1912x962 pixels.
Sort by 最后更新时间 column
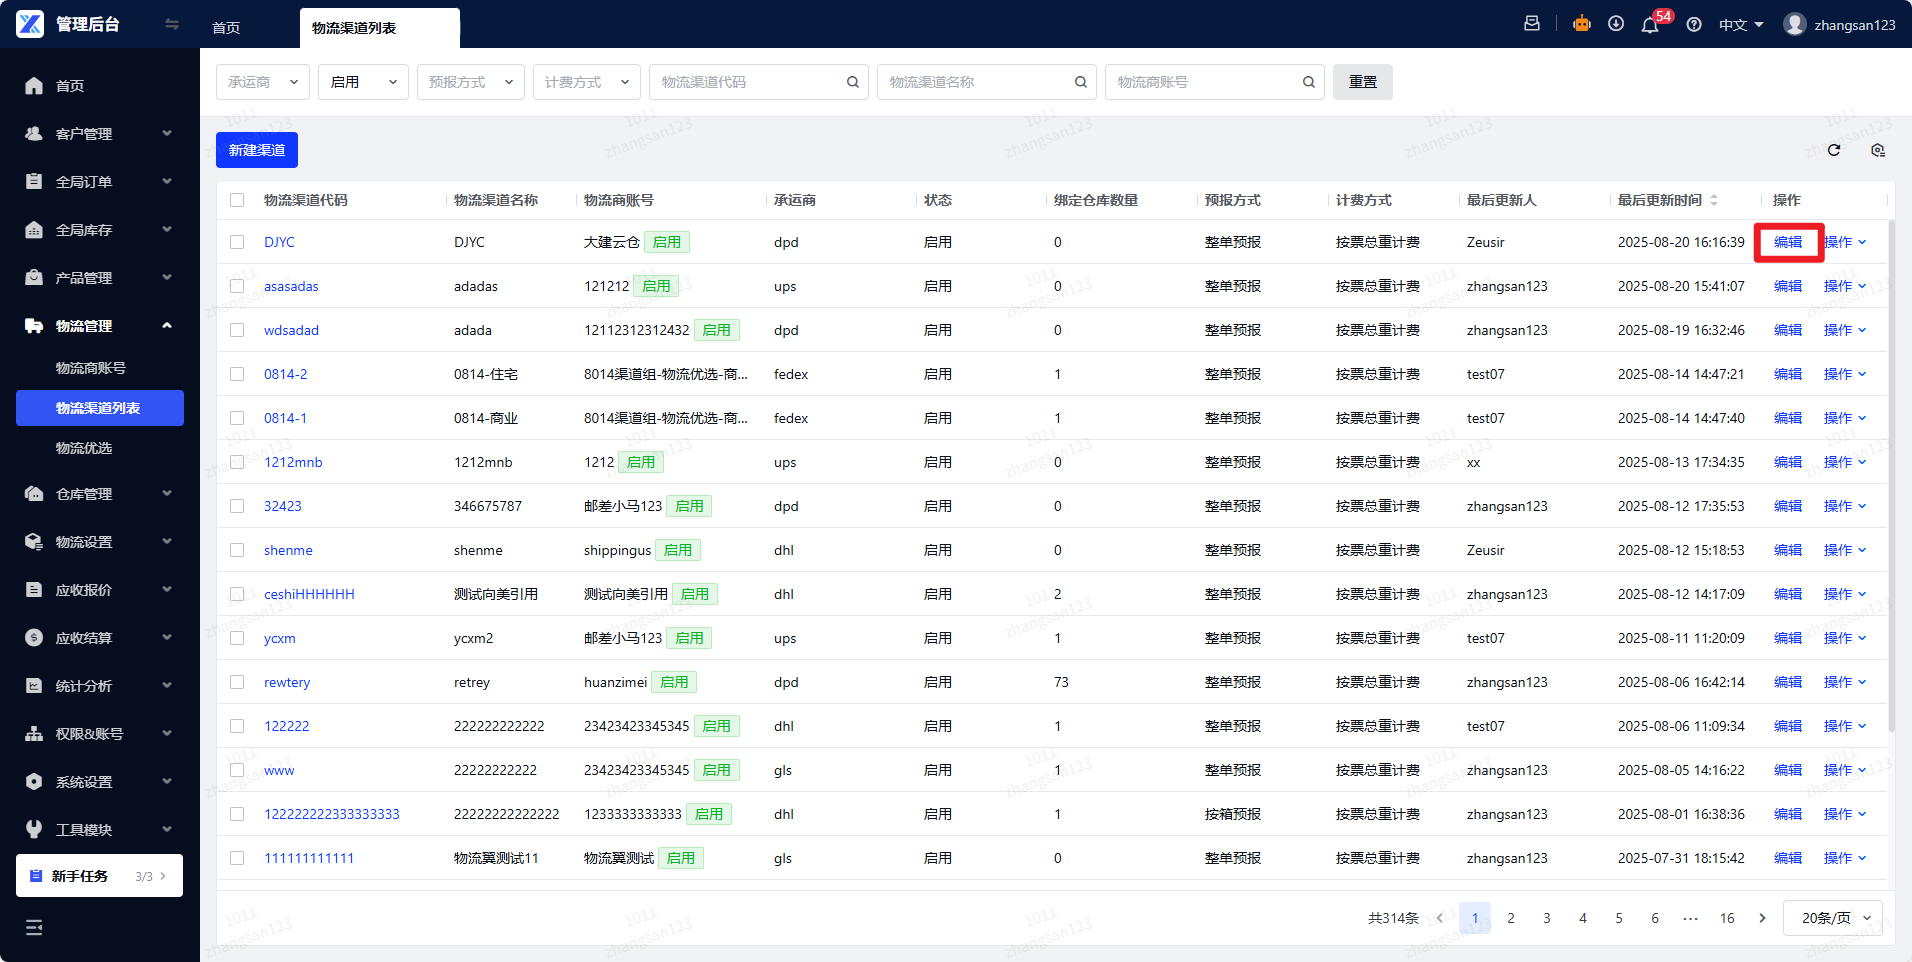1713,200
